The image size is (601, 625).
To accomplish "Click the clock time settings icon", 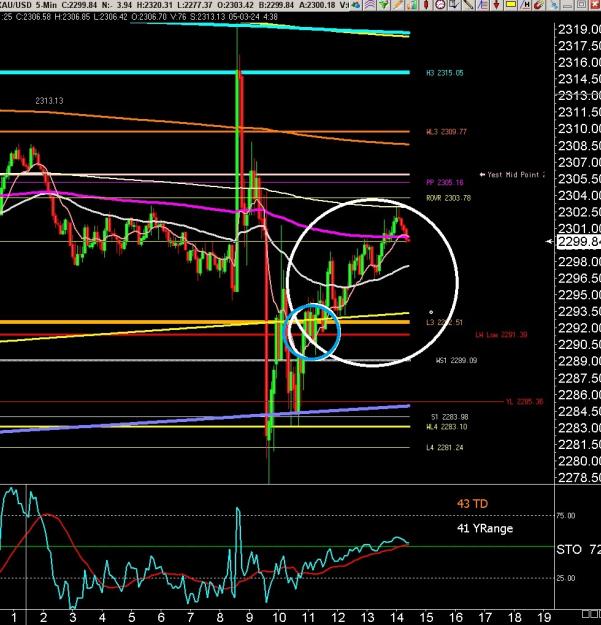I will (x=440, y=5).
